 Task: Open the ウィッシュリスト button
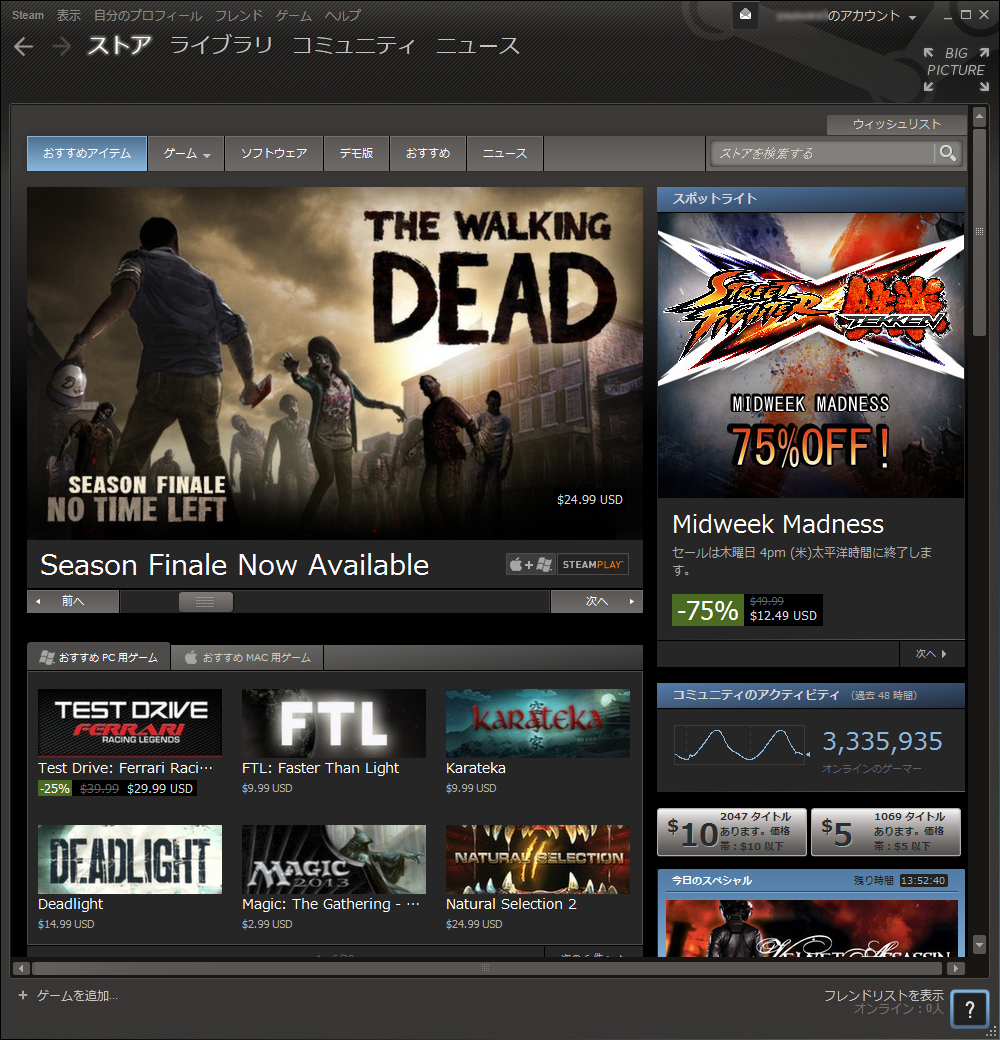[897, 124]
